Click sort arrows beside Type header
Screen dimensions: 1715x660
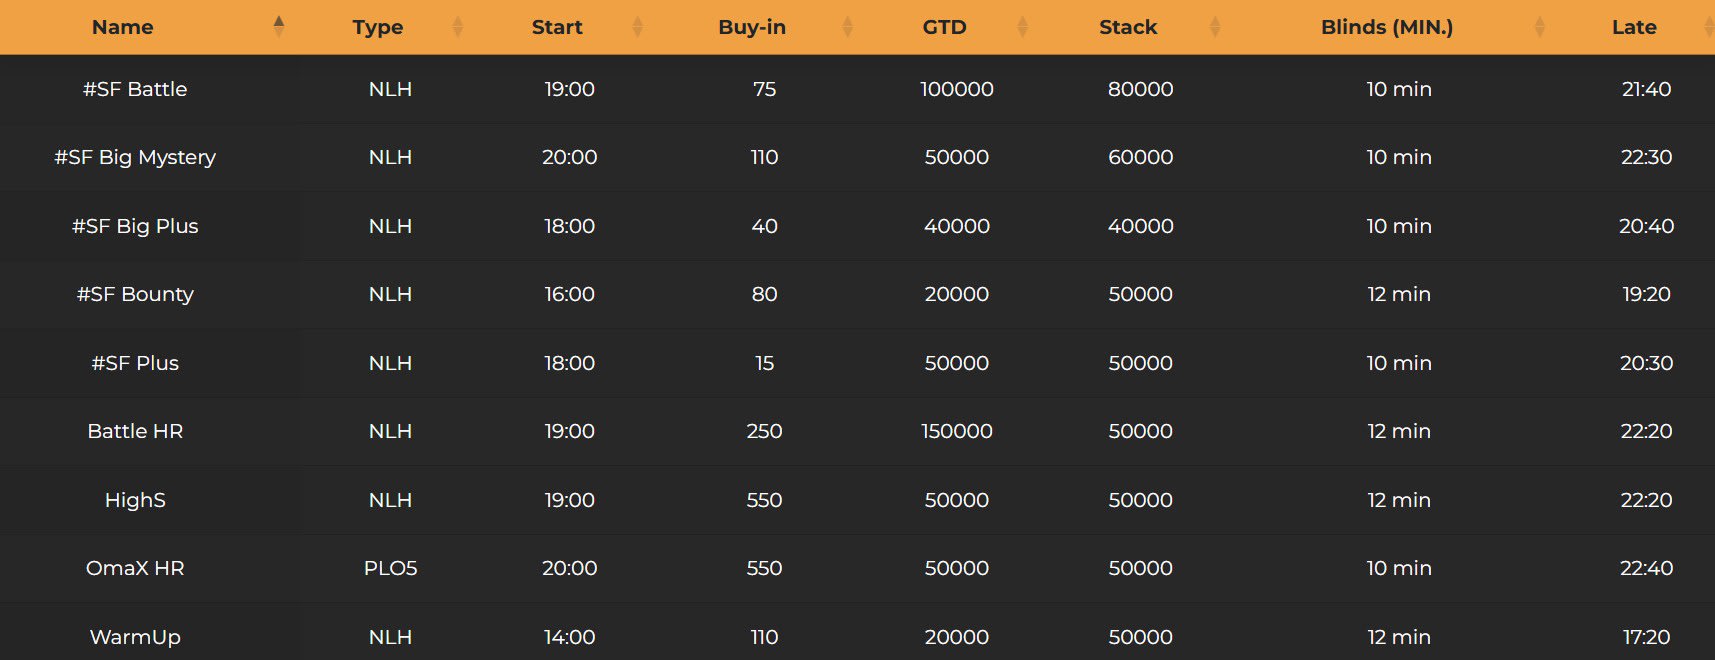tap(458, 27)
